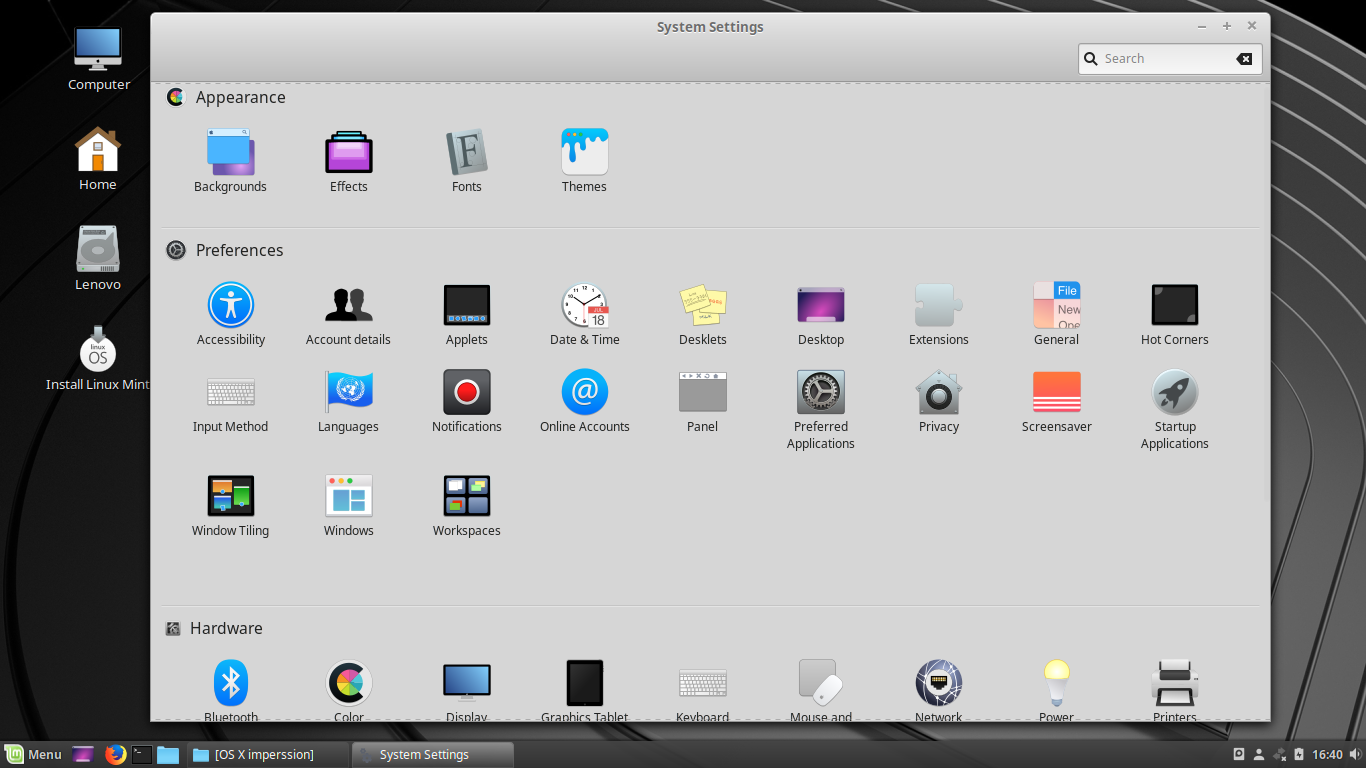Clear the search field text
Viewport: 1366px width, 768px height.
tap(1244, 59)
